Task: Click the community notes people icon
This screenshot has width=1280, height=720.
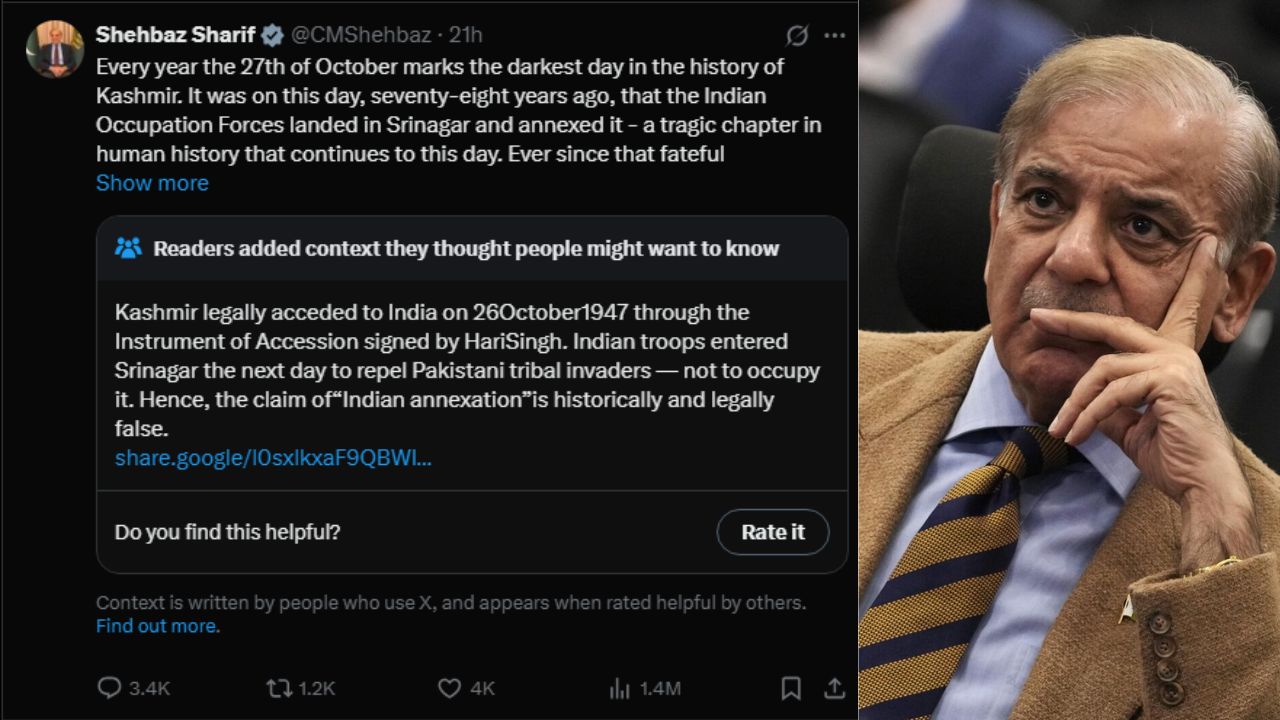Action: pyautogui.click(x=128, y=248)
